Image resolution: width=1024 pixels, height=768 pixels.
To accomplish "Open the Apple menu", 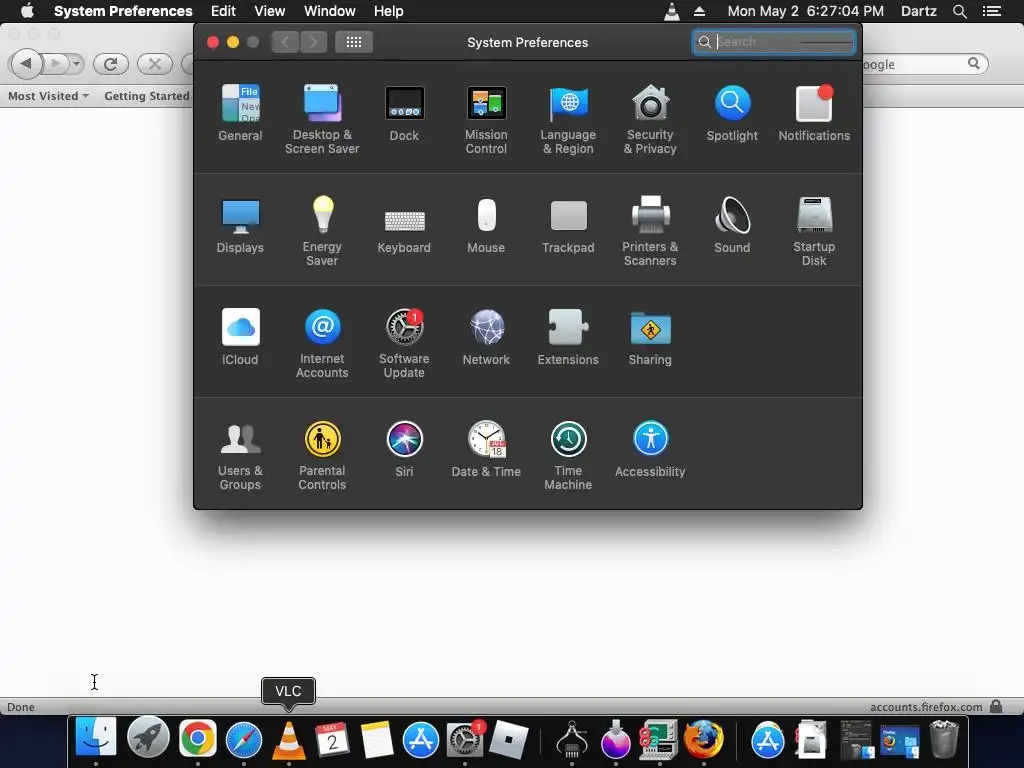I will [x=27, y=11].
